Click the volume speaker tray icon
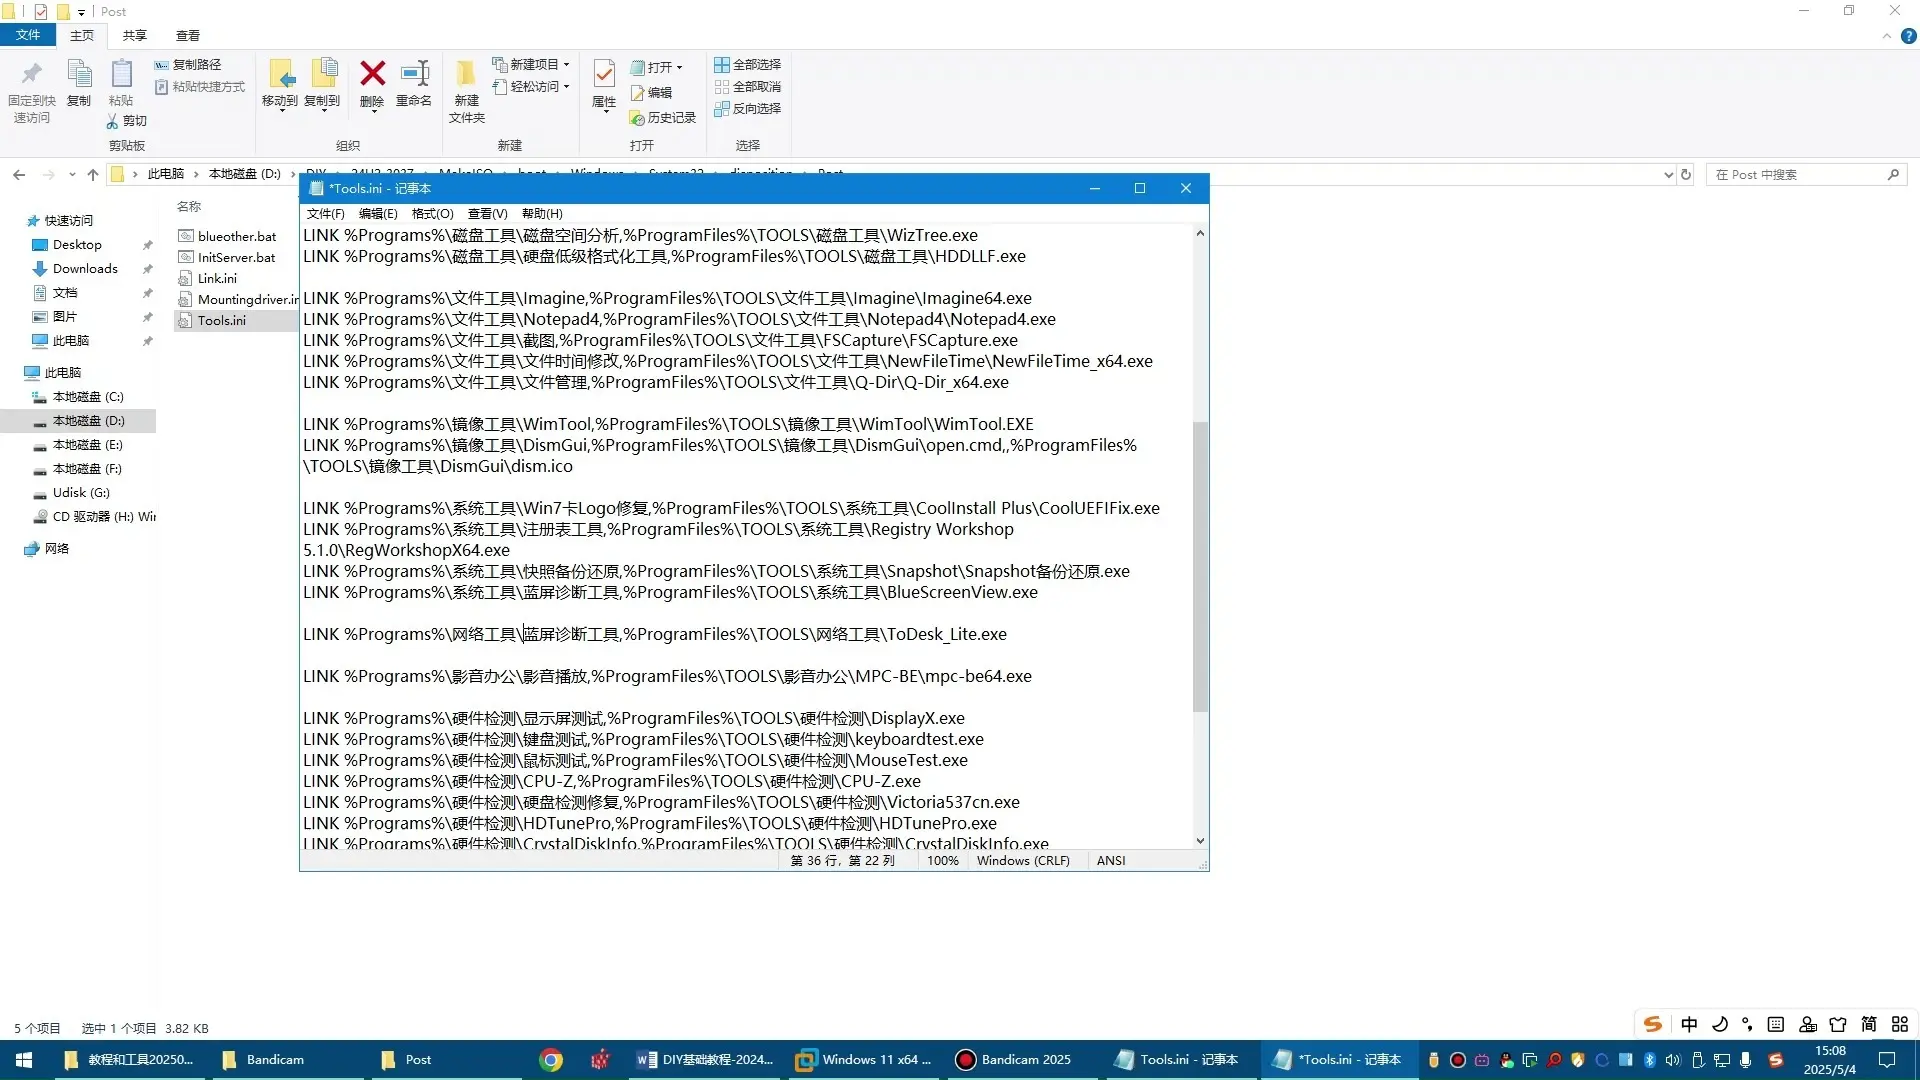Viewport: 1920px width, 1080px height. [1673, 1060]
